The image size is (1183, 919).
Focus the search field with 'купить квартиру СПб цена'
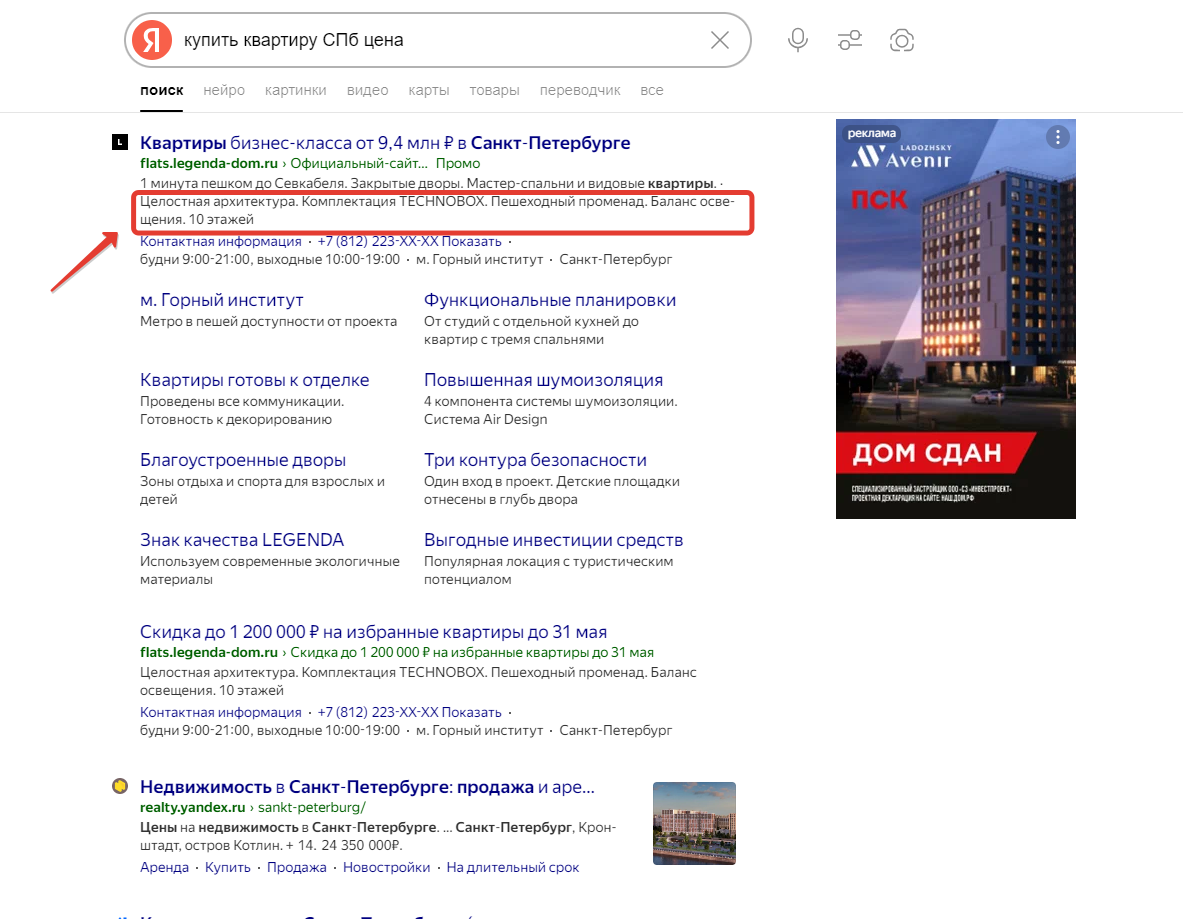[438, 40]
